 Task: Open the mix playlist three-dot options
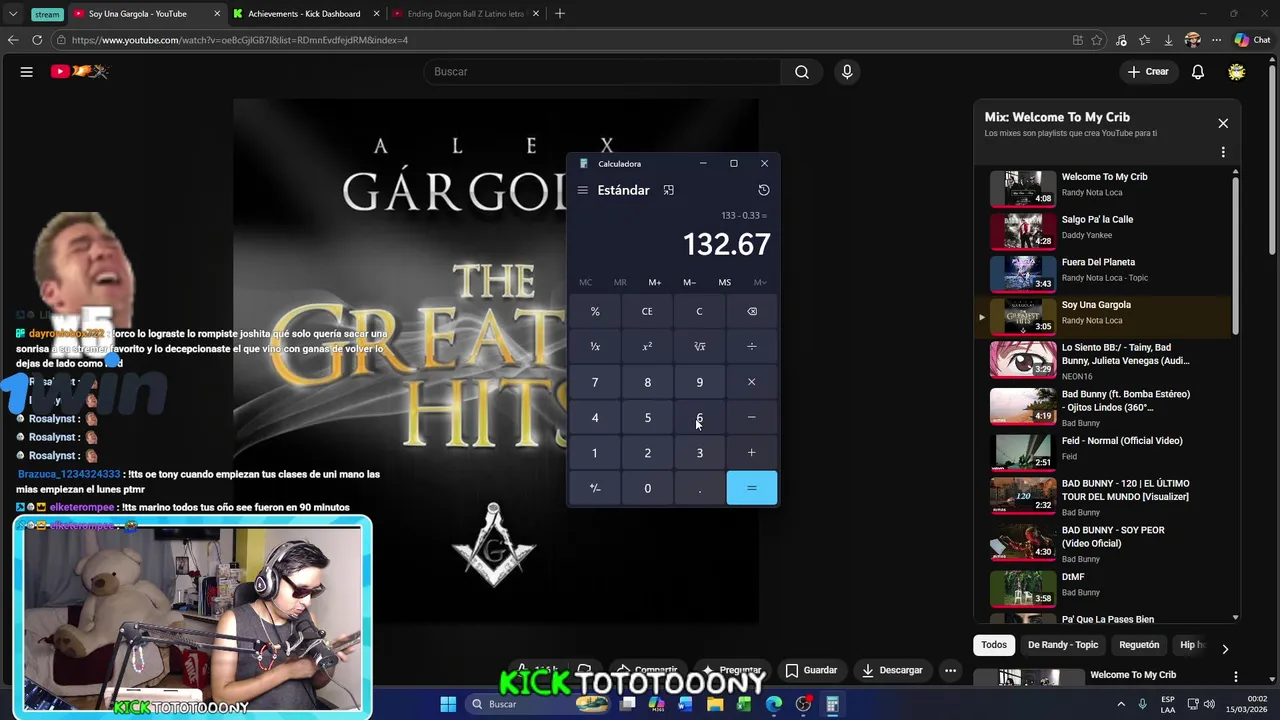click(x=1223, y=153)
